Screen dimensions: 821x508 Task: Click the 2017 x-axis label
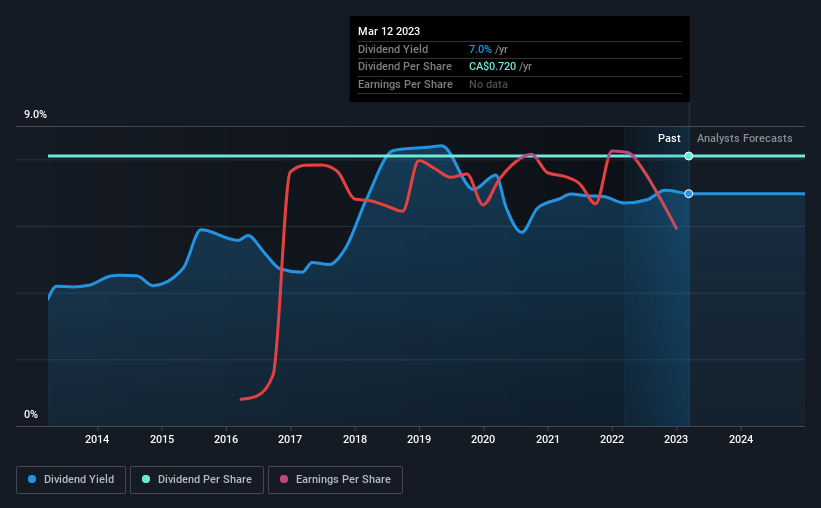290,439
